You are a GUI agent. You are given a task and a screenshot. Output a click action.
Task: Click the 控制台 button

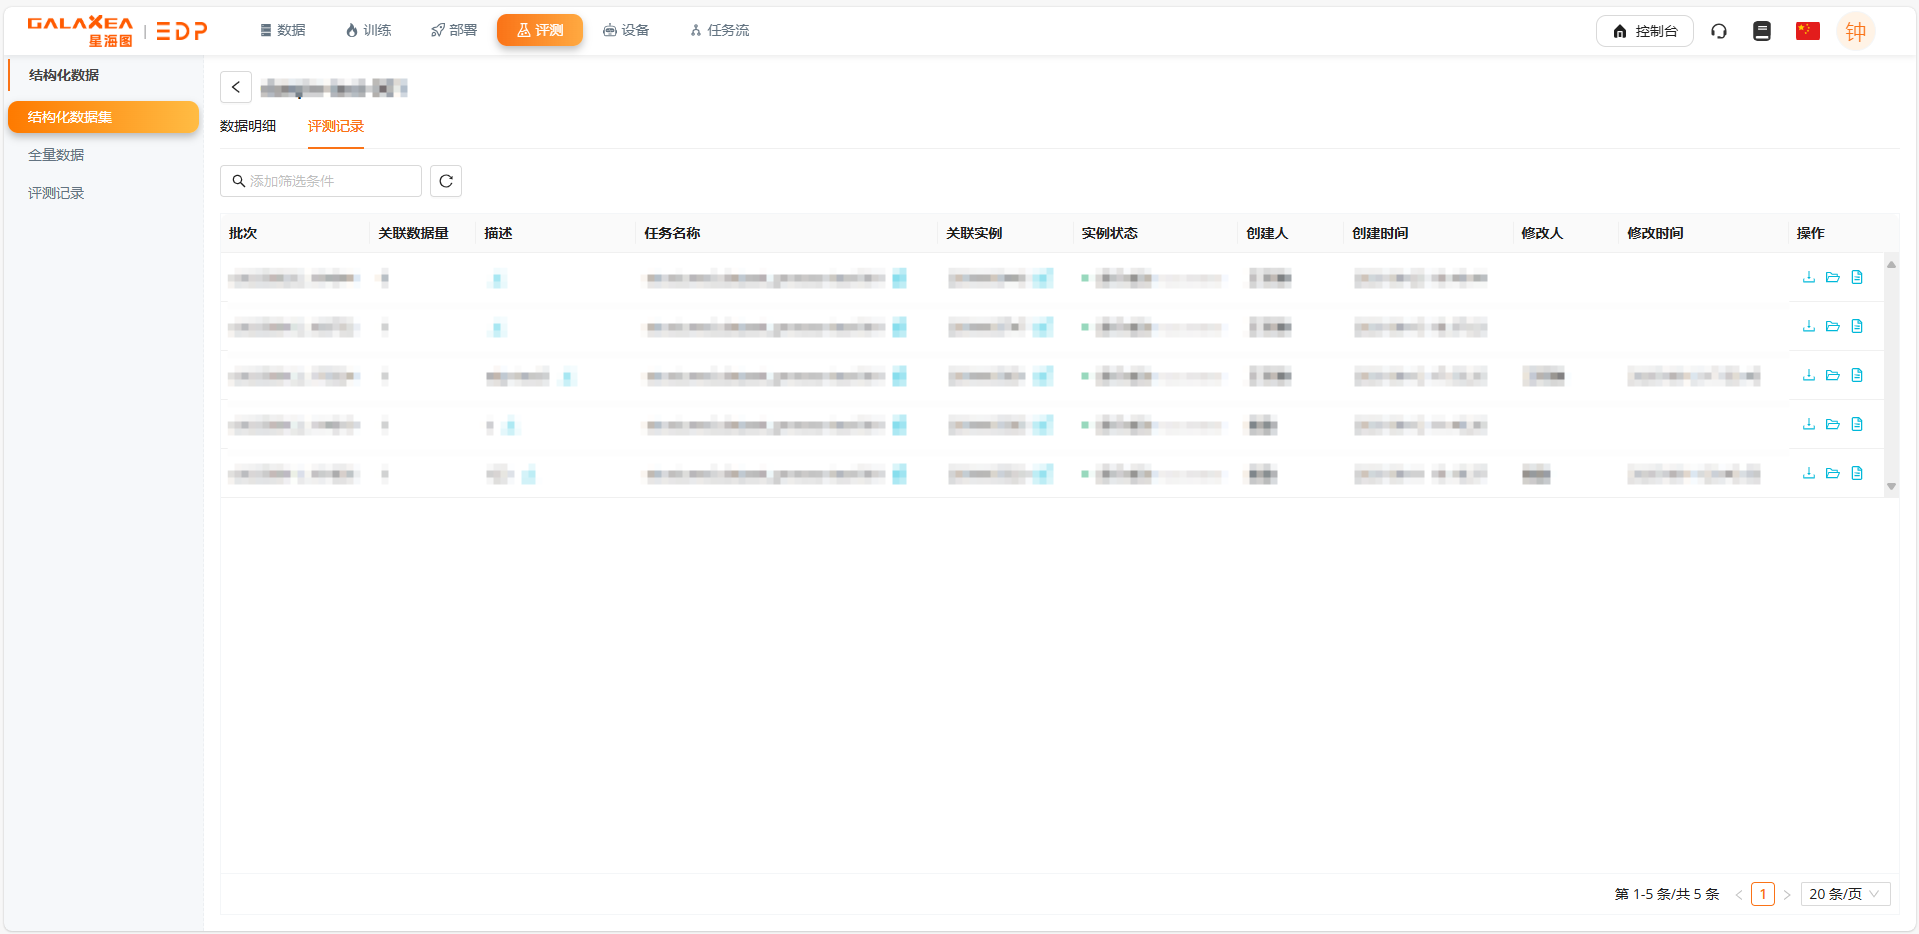1644,31
